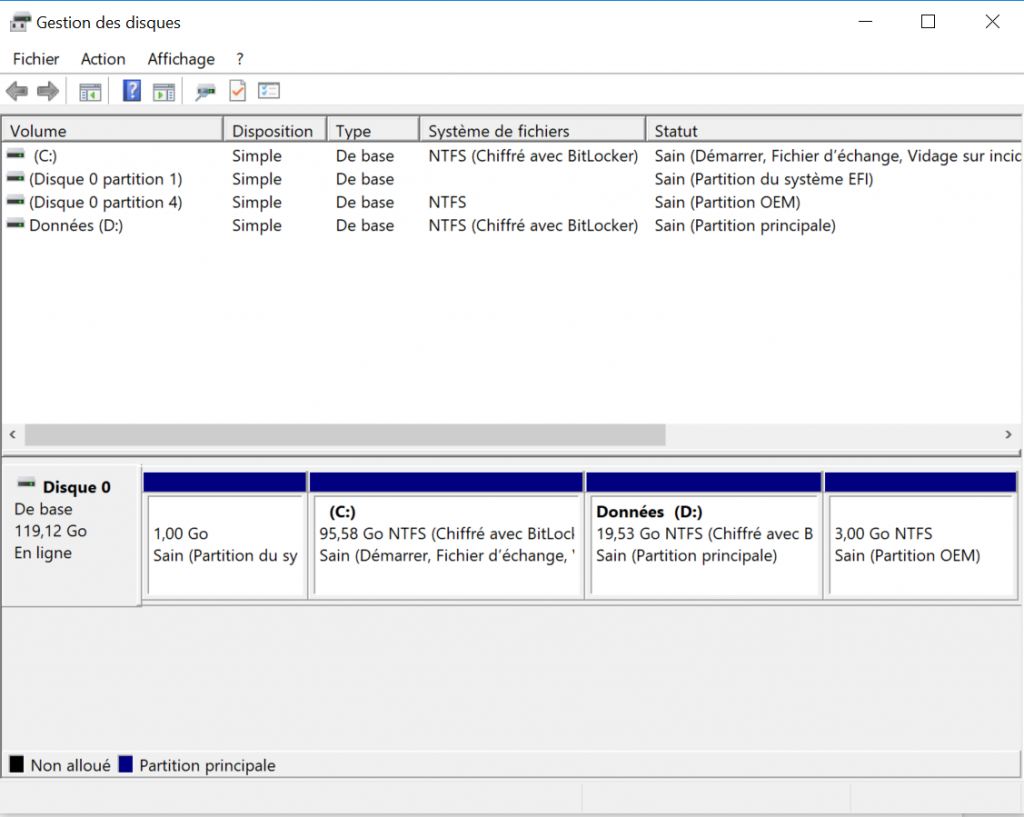Viewport: 1024px width, 817px height.
Task: Select the 3,00 Go OEM partition block
Action: [x=920, y=535]
